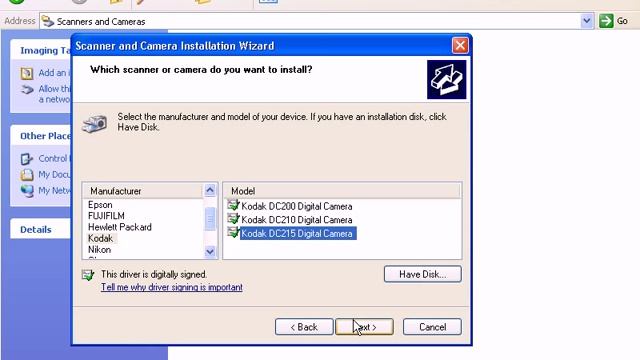
Task: Pick Nikon from the Manufacturer list
Action: click(99, 249)
